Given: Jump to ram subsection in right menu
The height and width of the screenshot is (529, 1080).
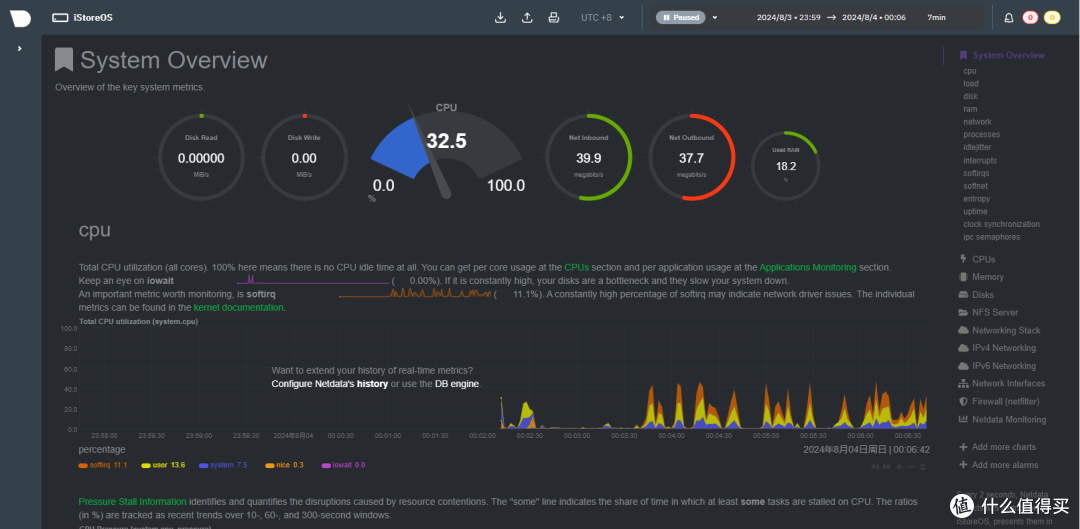Looking at the screenshot, I should point(970,109).
